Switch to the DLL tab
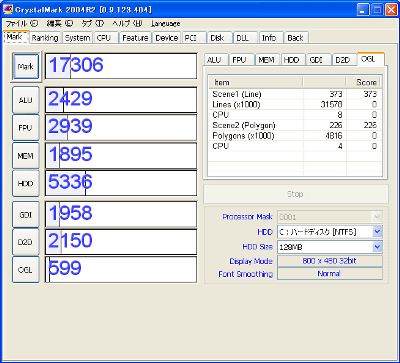 click(245, 38)
